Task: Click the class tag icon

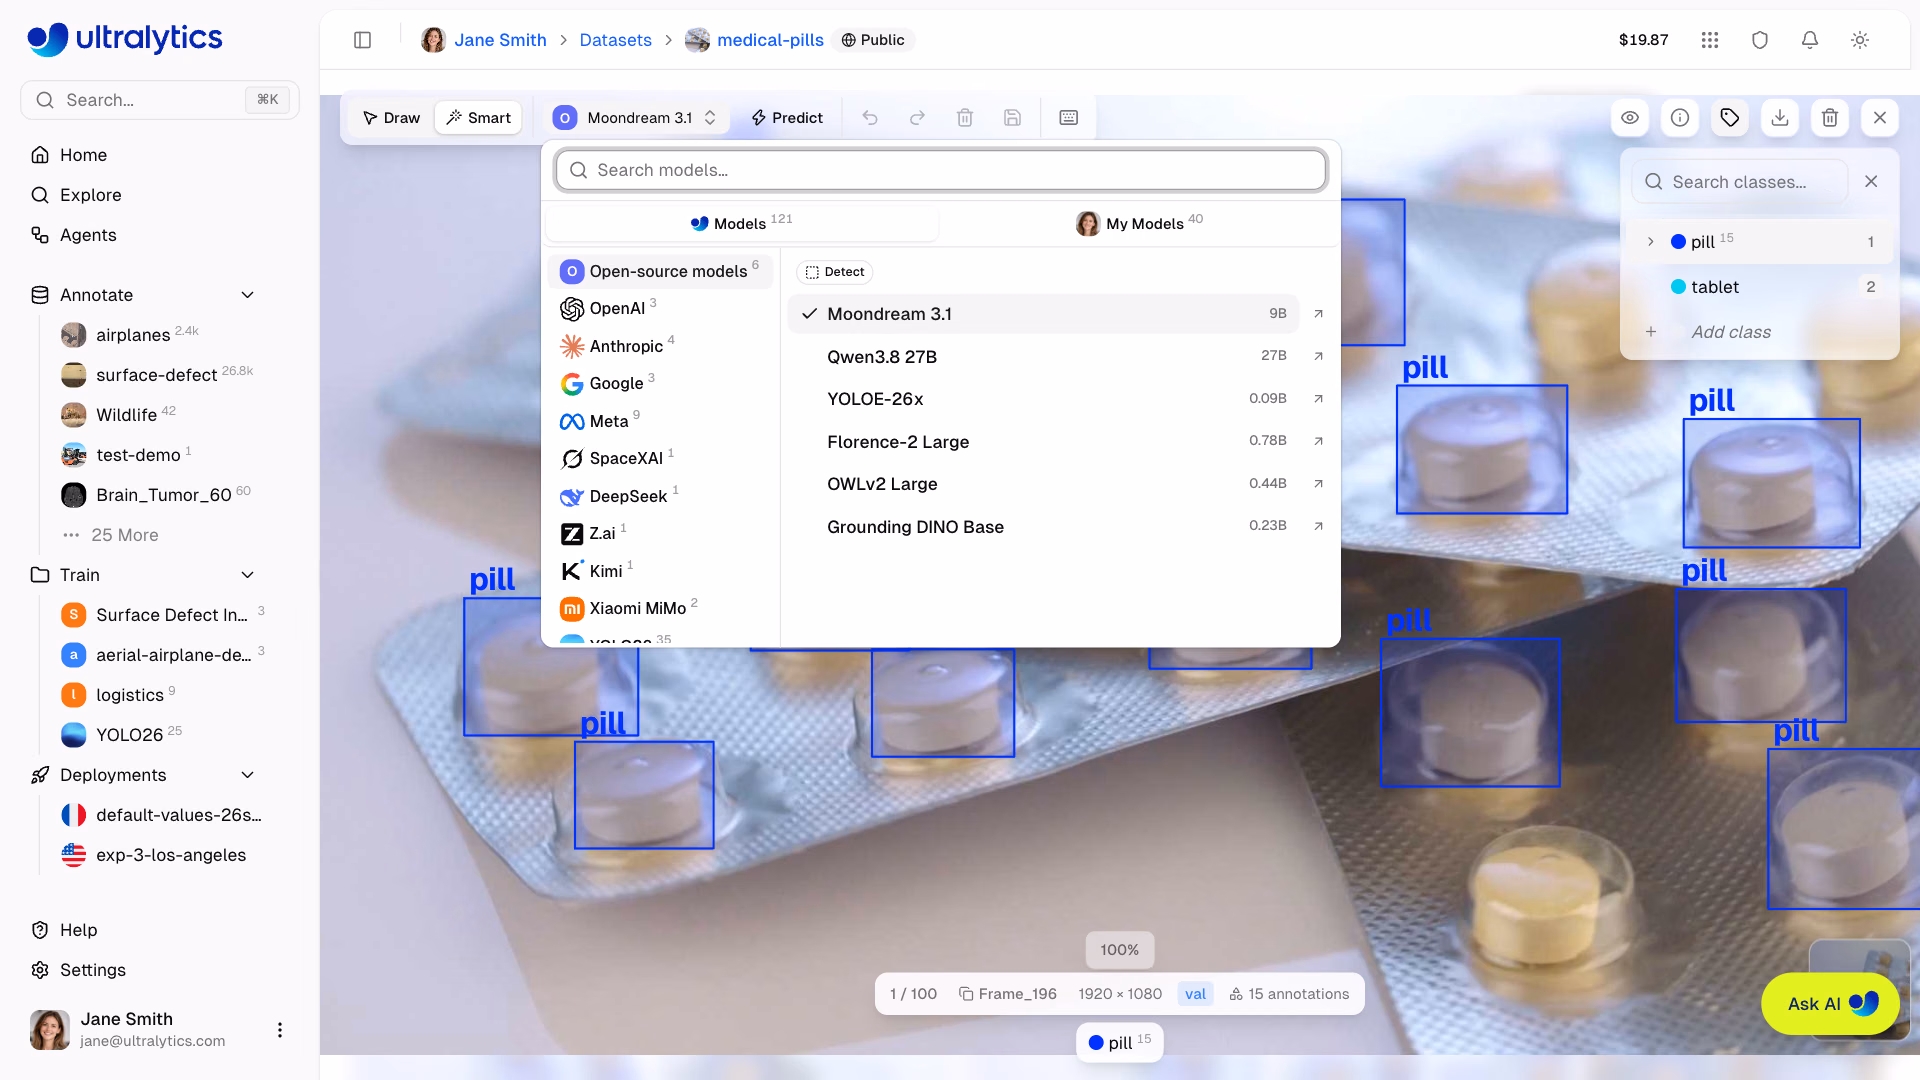Action: 1730,118
